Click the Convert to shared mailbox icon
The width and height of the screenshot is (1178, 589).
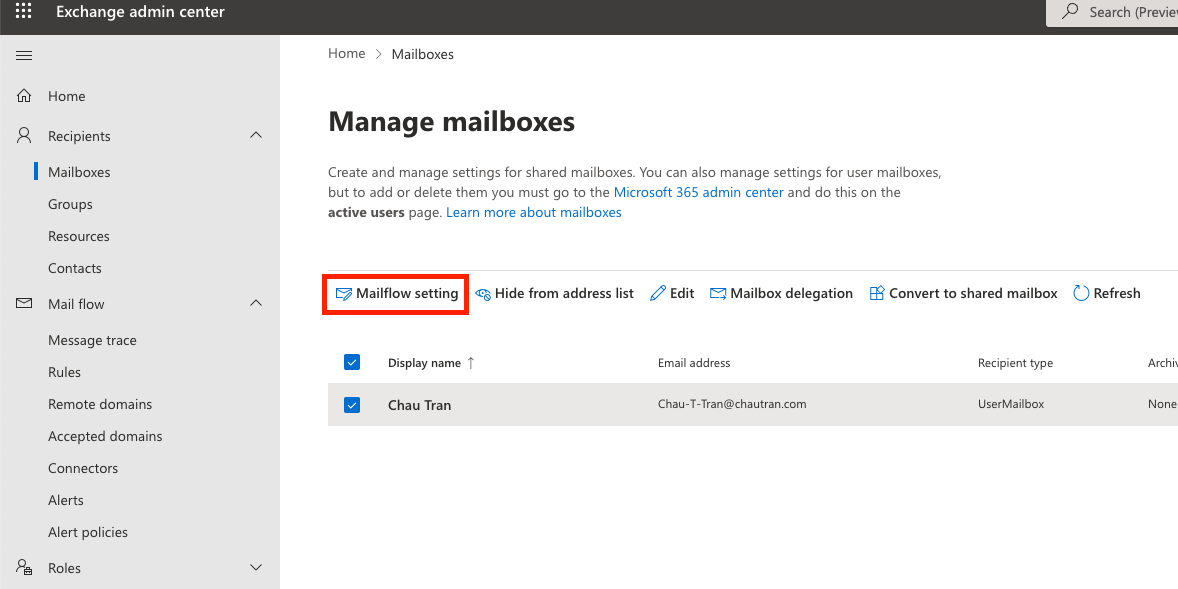coord(877,293)
